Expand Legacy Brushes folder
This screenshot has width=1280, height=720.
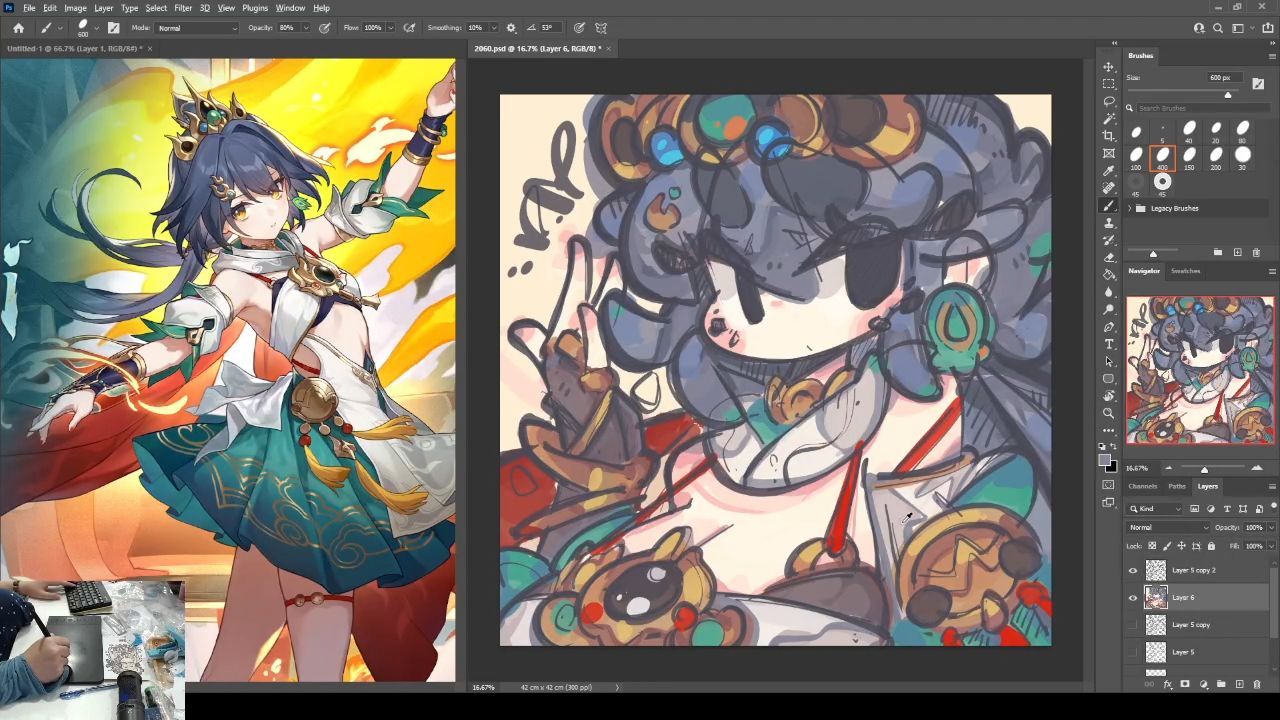coord(1130,208)
